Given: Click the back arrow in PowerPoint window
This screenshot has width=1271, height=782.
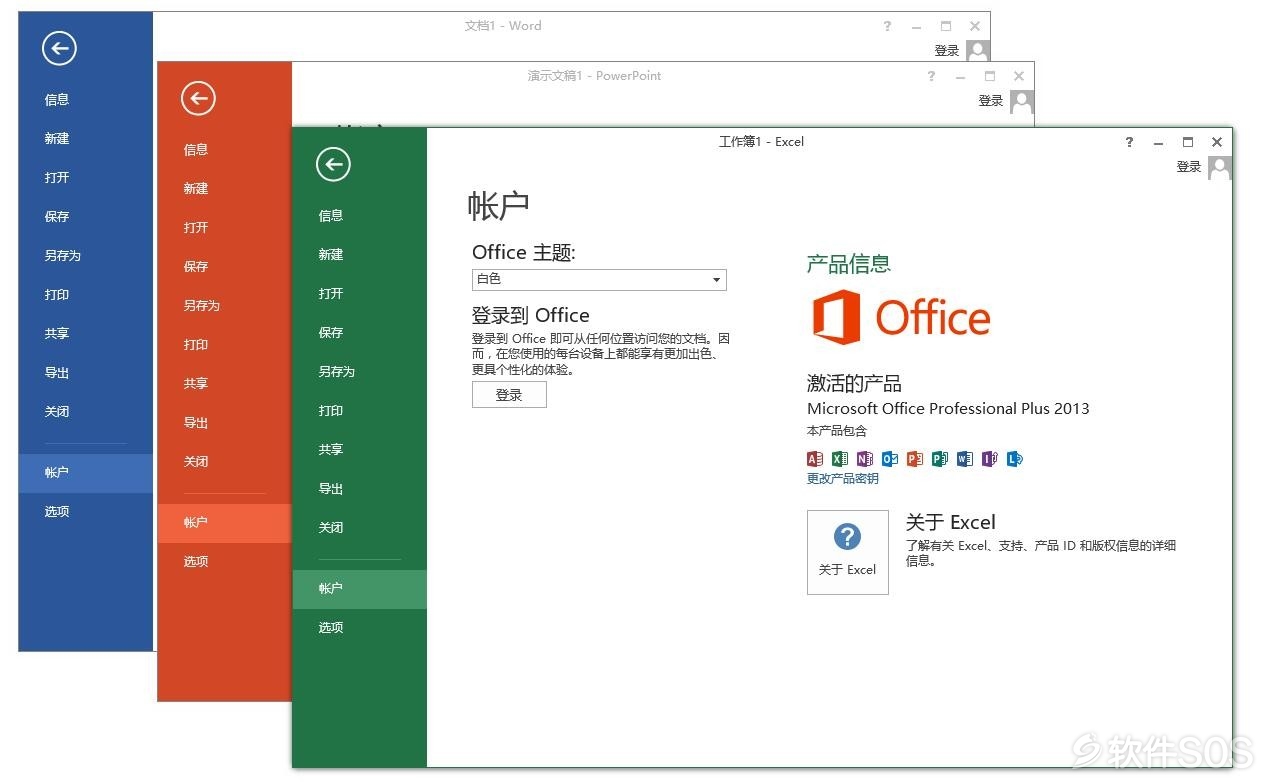Looking at the screenshot, I should pos(198,98).
